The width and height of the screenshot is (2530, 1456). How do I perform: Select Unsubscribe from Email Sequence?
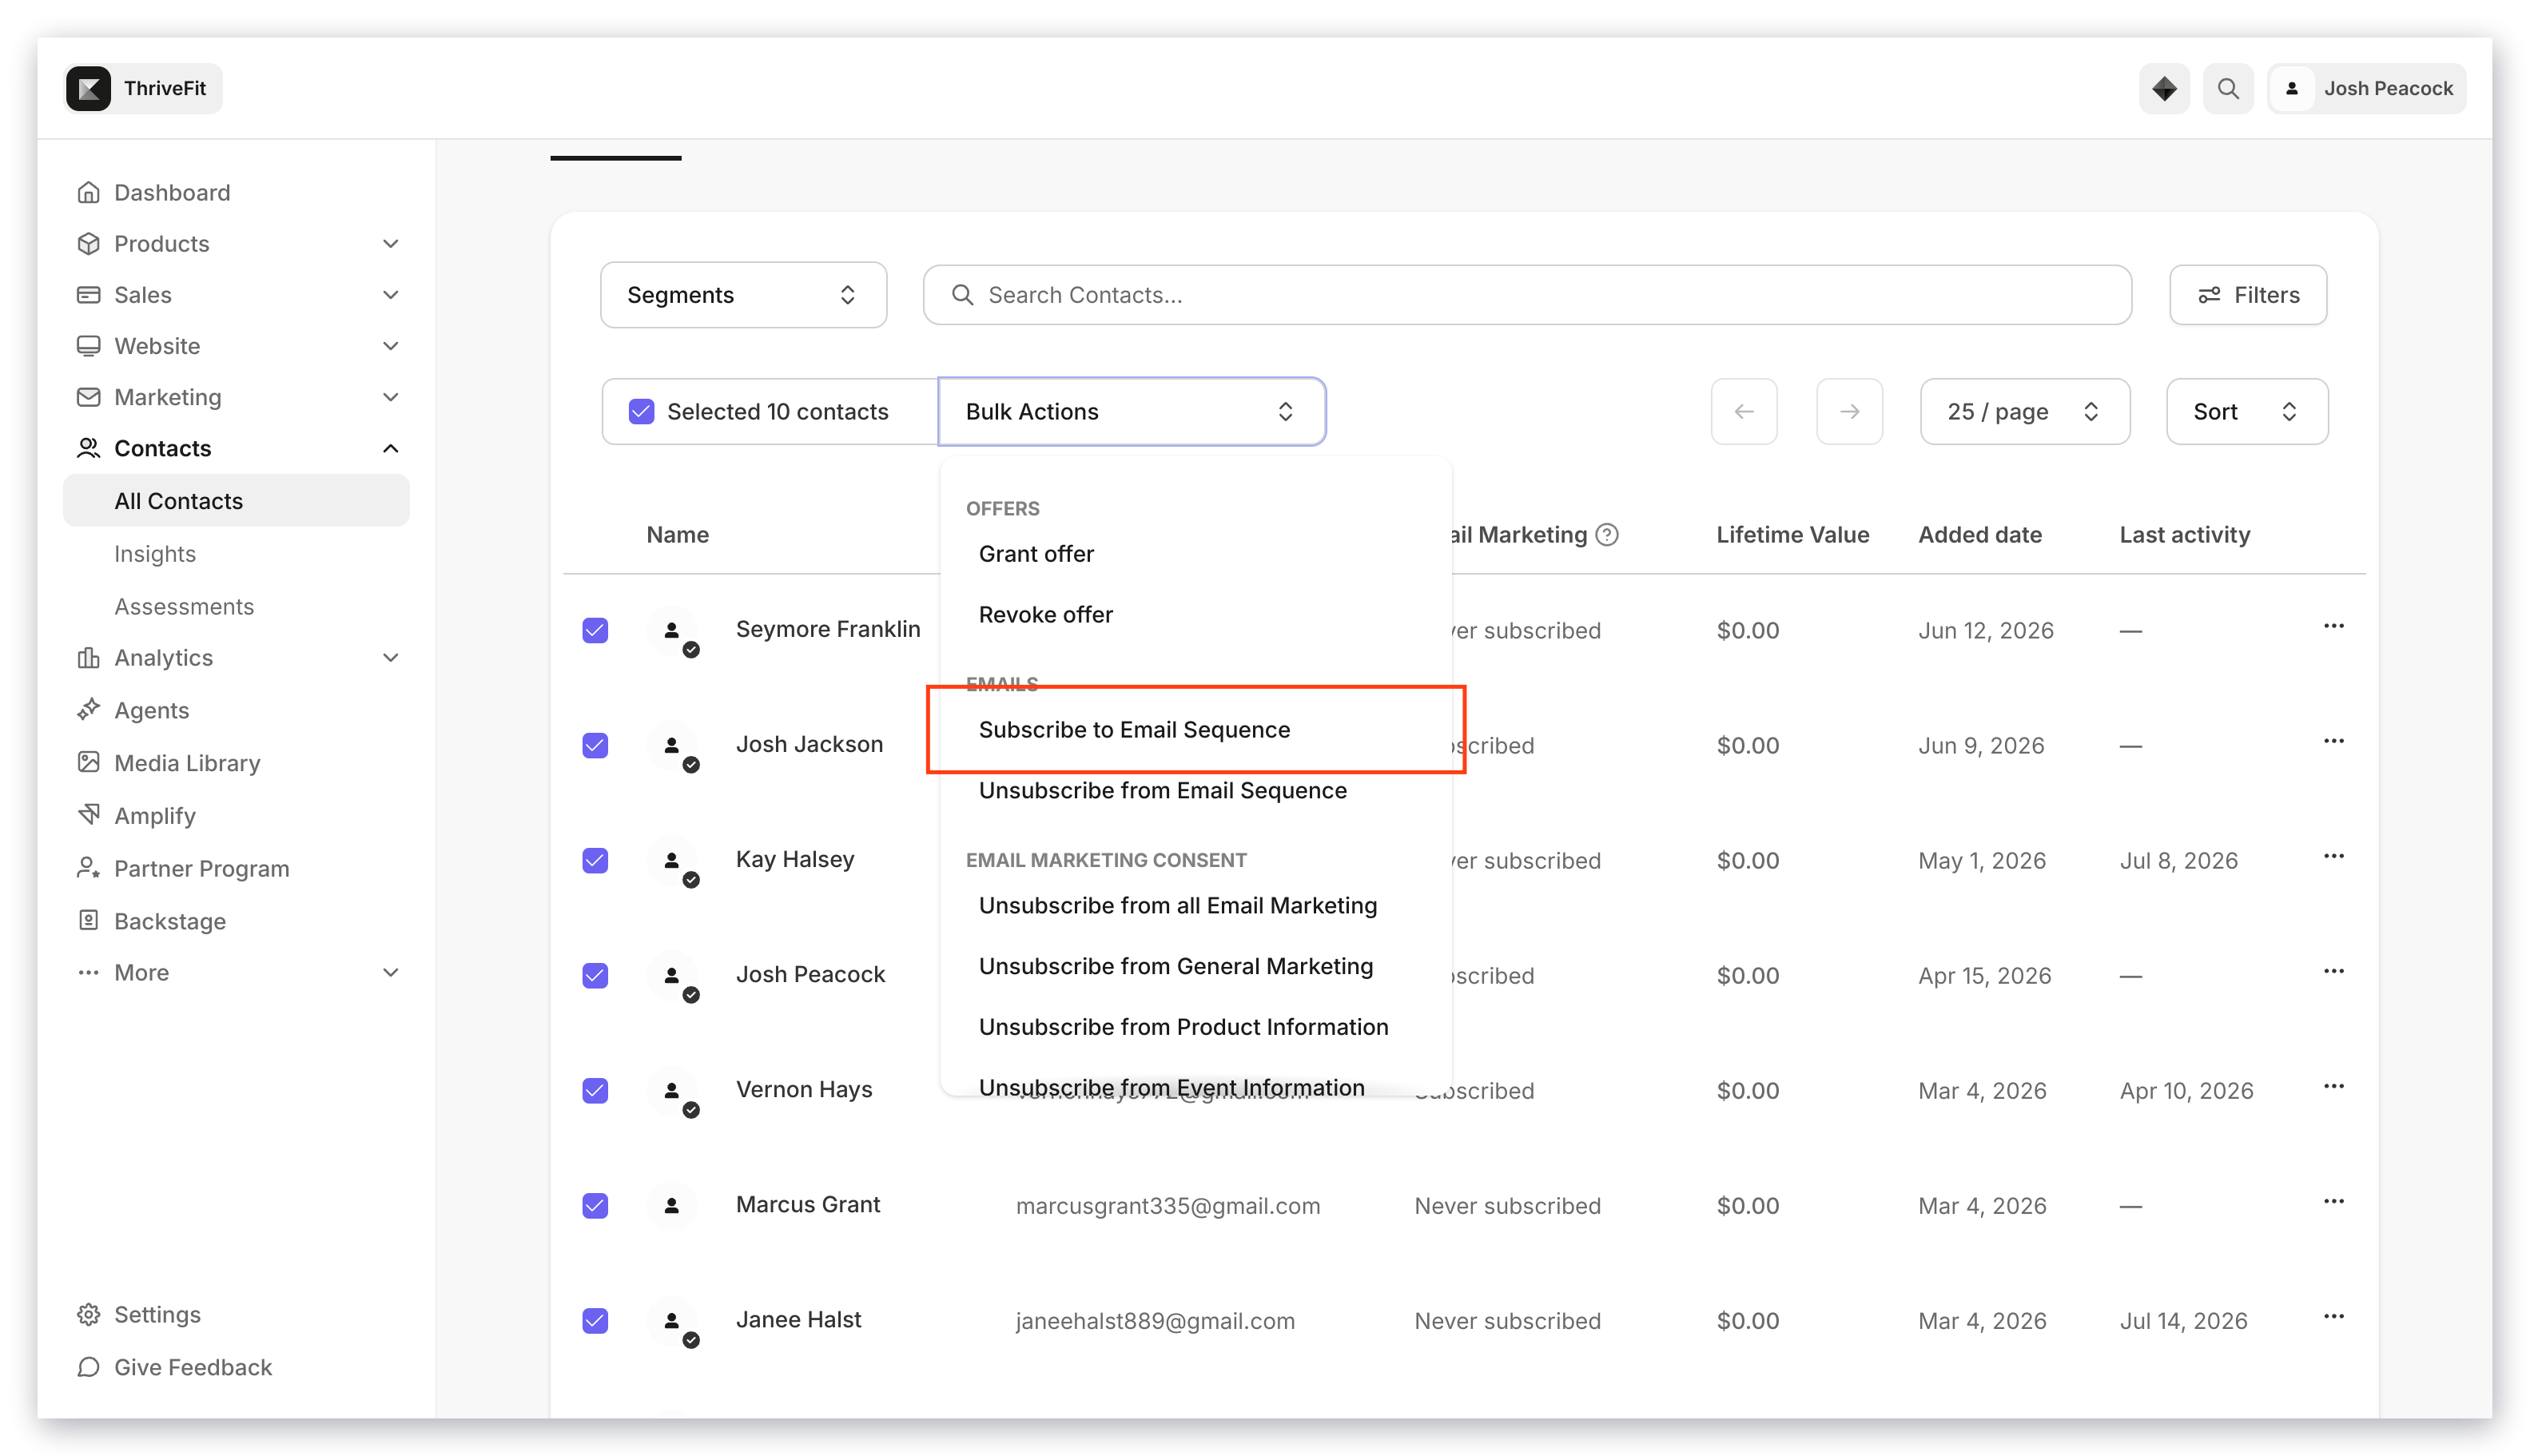click(x=1162, y=790)
